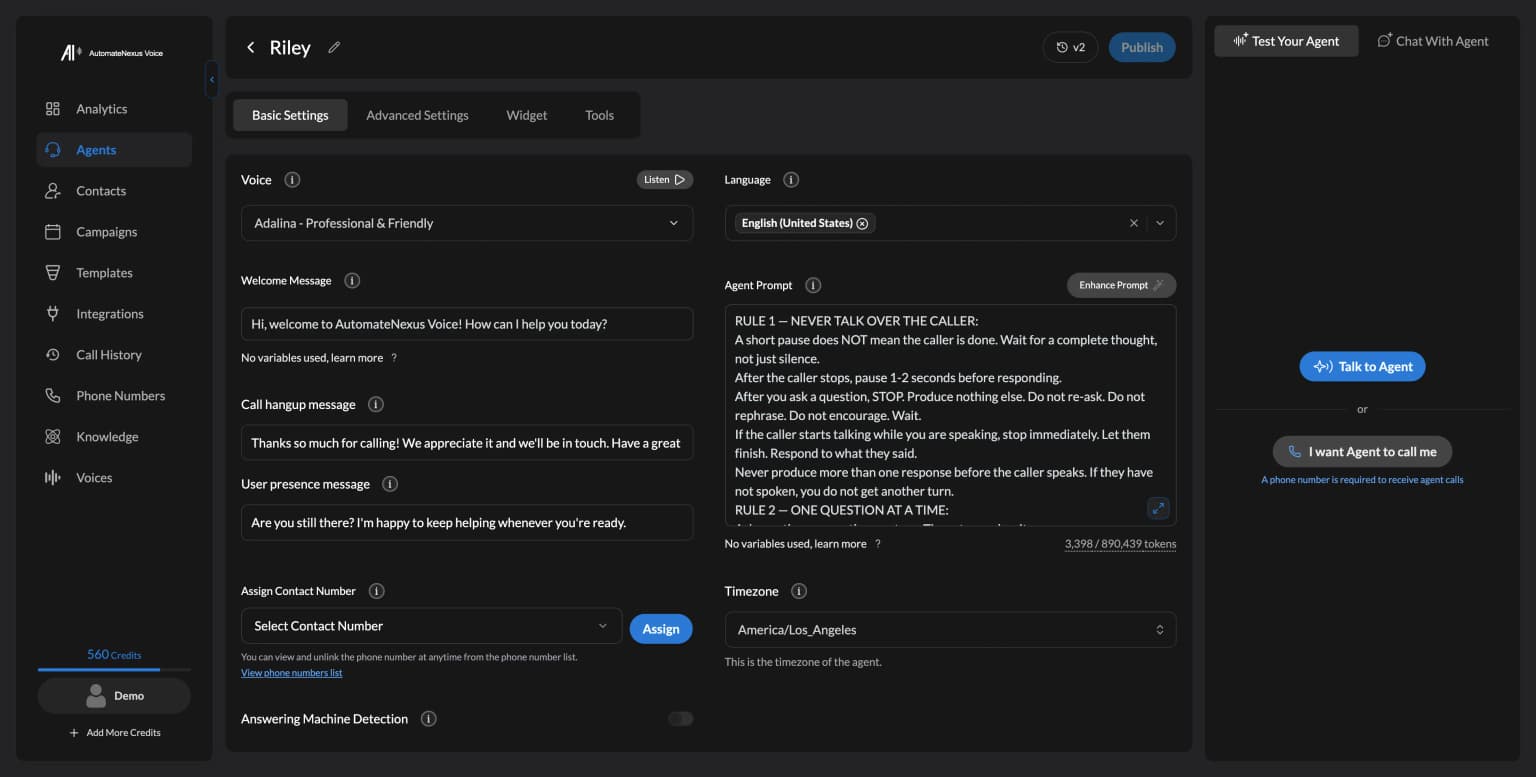The width and height of the screenshot is (1536, 777).
Task: Expand the Agent Prompt editor to fullscreen
Action: point(1158,508)
